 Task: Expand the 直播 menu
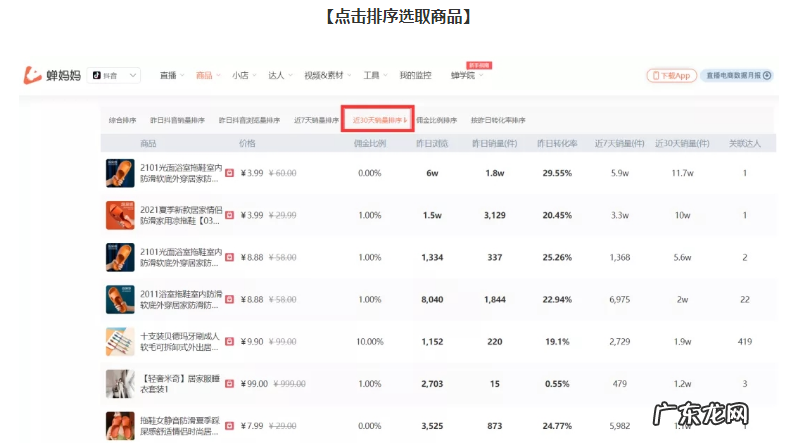click(172, 75)
